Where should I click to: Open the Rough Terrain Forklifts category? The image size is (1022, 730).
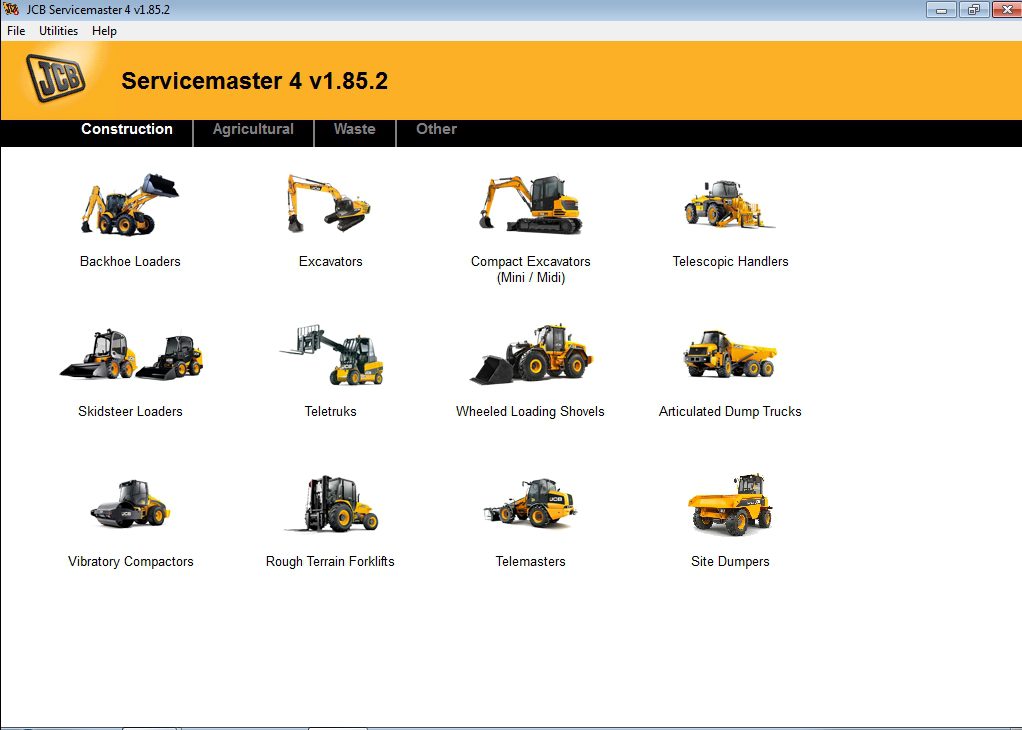[x=330, y=505]
